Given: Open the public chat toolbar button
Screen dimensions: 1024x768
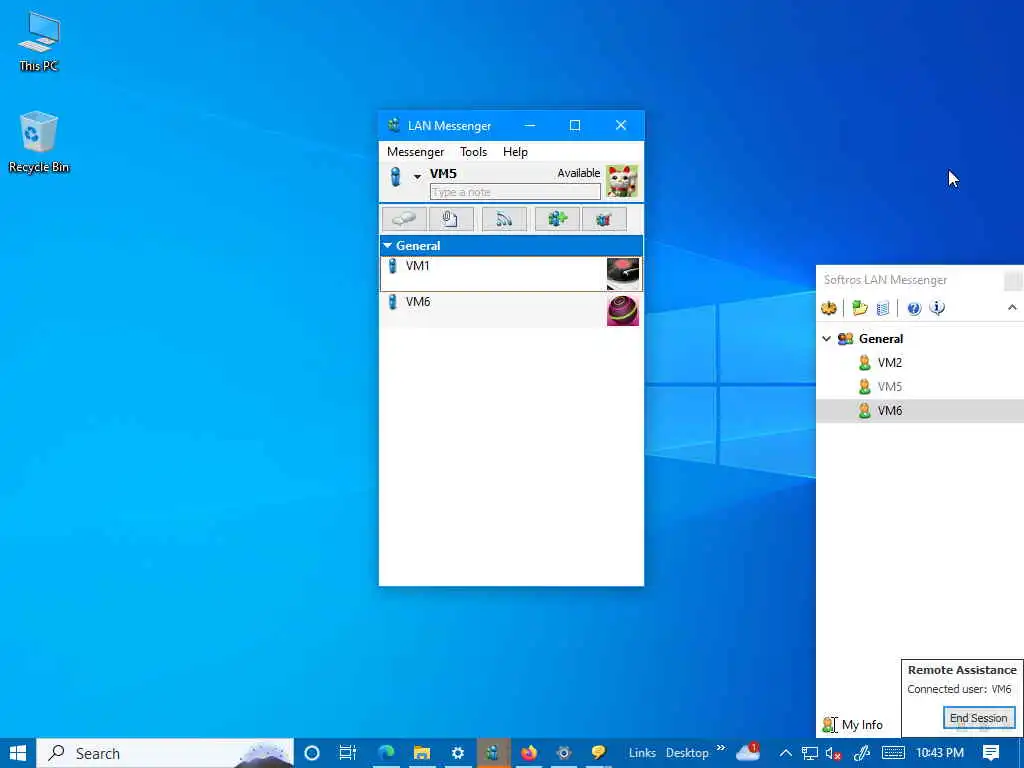Looking at the screenshot, I should (604, 219).
